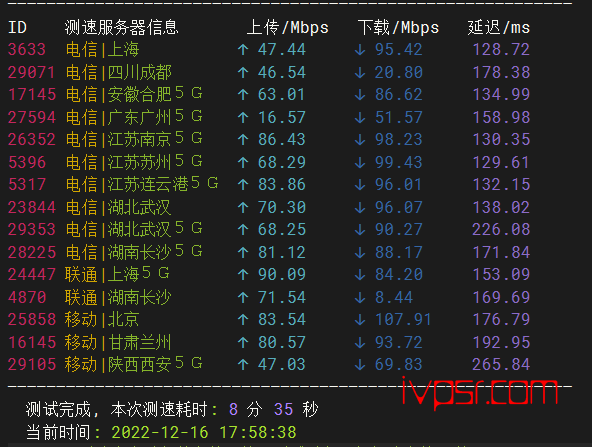Image resolution: width=592 pixels, height=447 pixels.
Task: Select label text 当前时间
Action: coord(58,433)
